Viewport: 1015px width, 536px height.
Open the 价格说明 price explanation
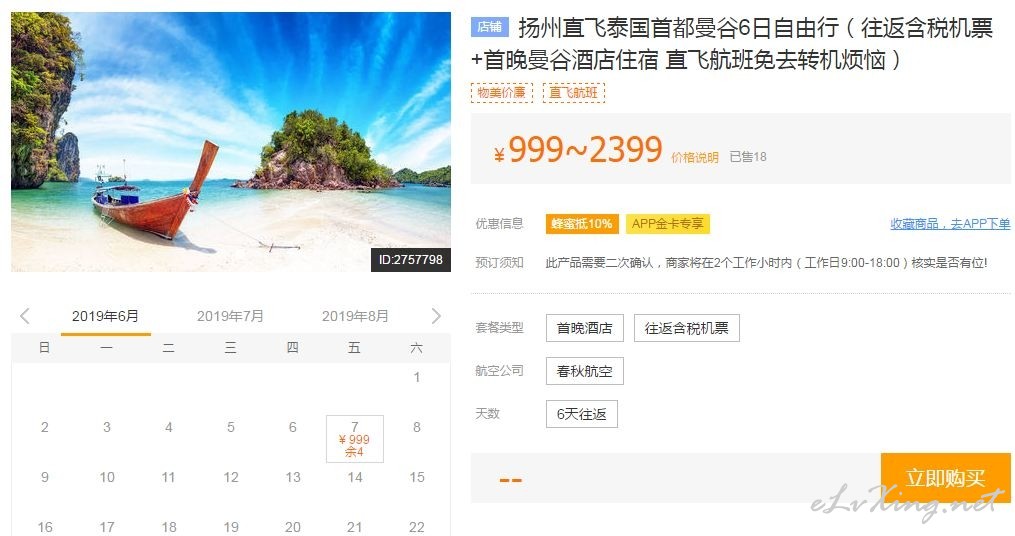[x=695, y=157]
